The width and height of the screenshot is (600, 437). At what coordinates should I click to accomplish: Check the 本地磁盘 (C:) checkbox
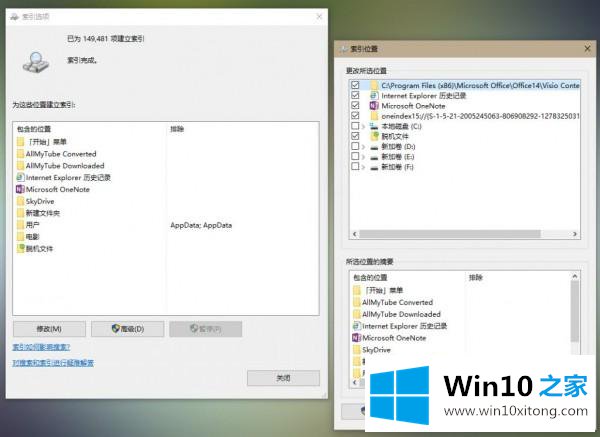(x=355, y=126)
